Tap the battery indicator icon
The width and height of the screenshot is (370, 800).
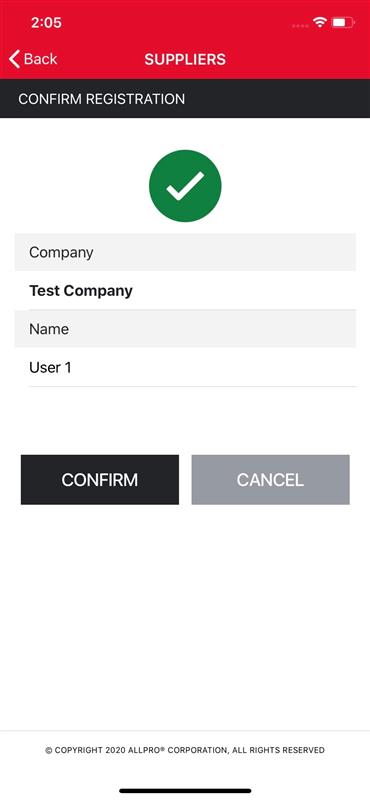point(342,22)
